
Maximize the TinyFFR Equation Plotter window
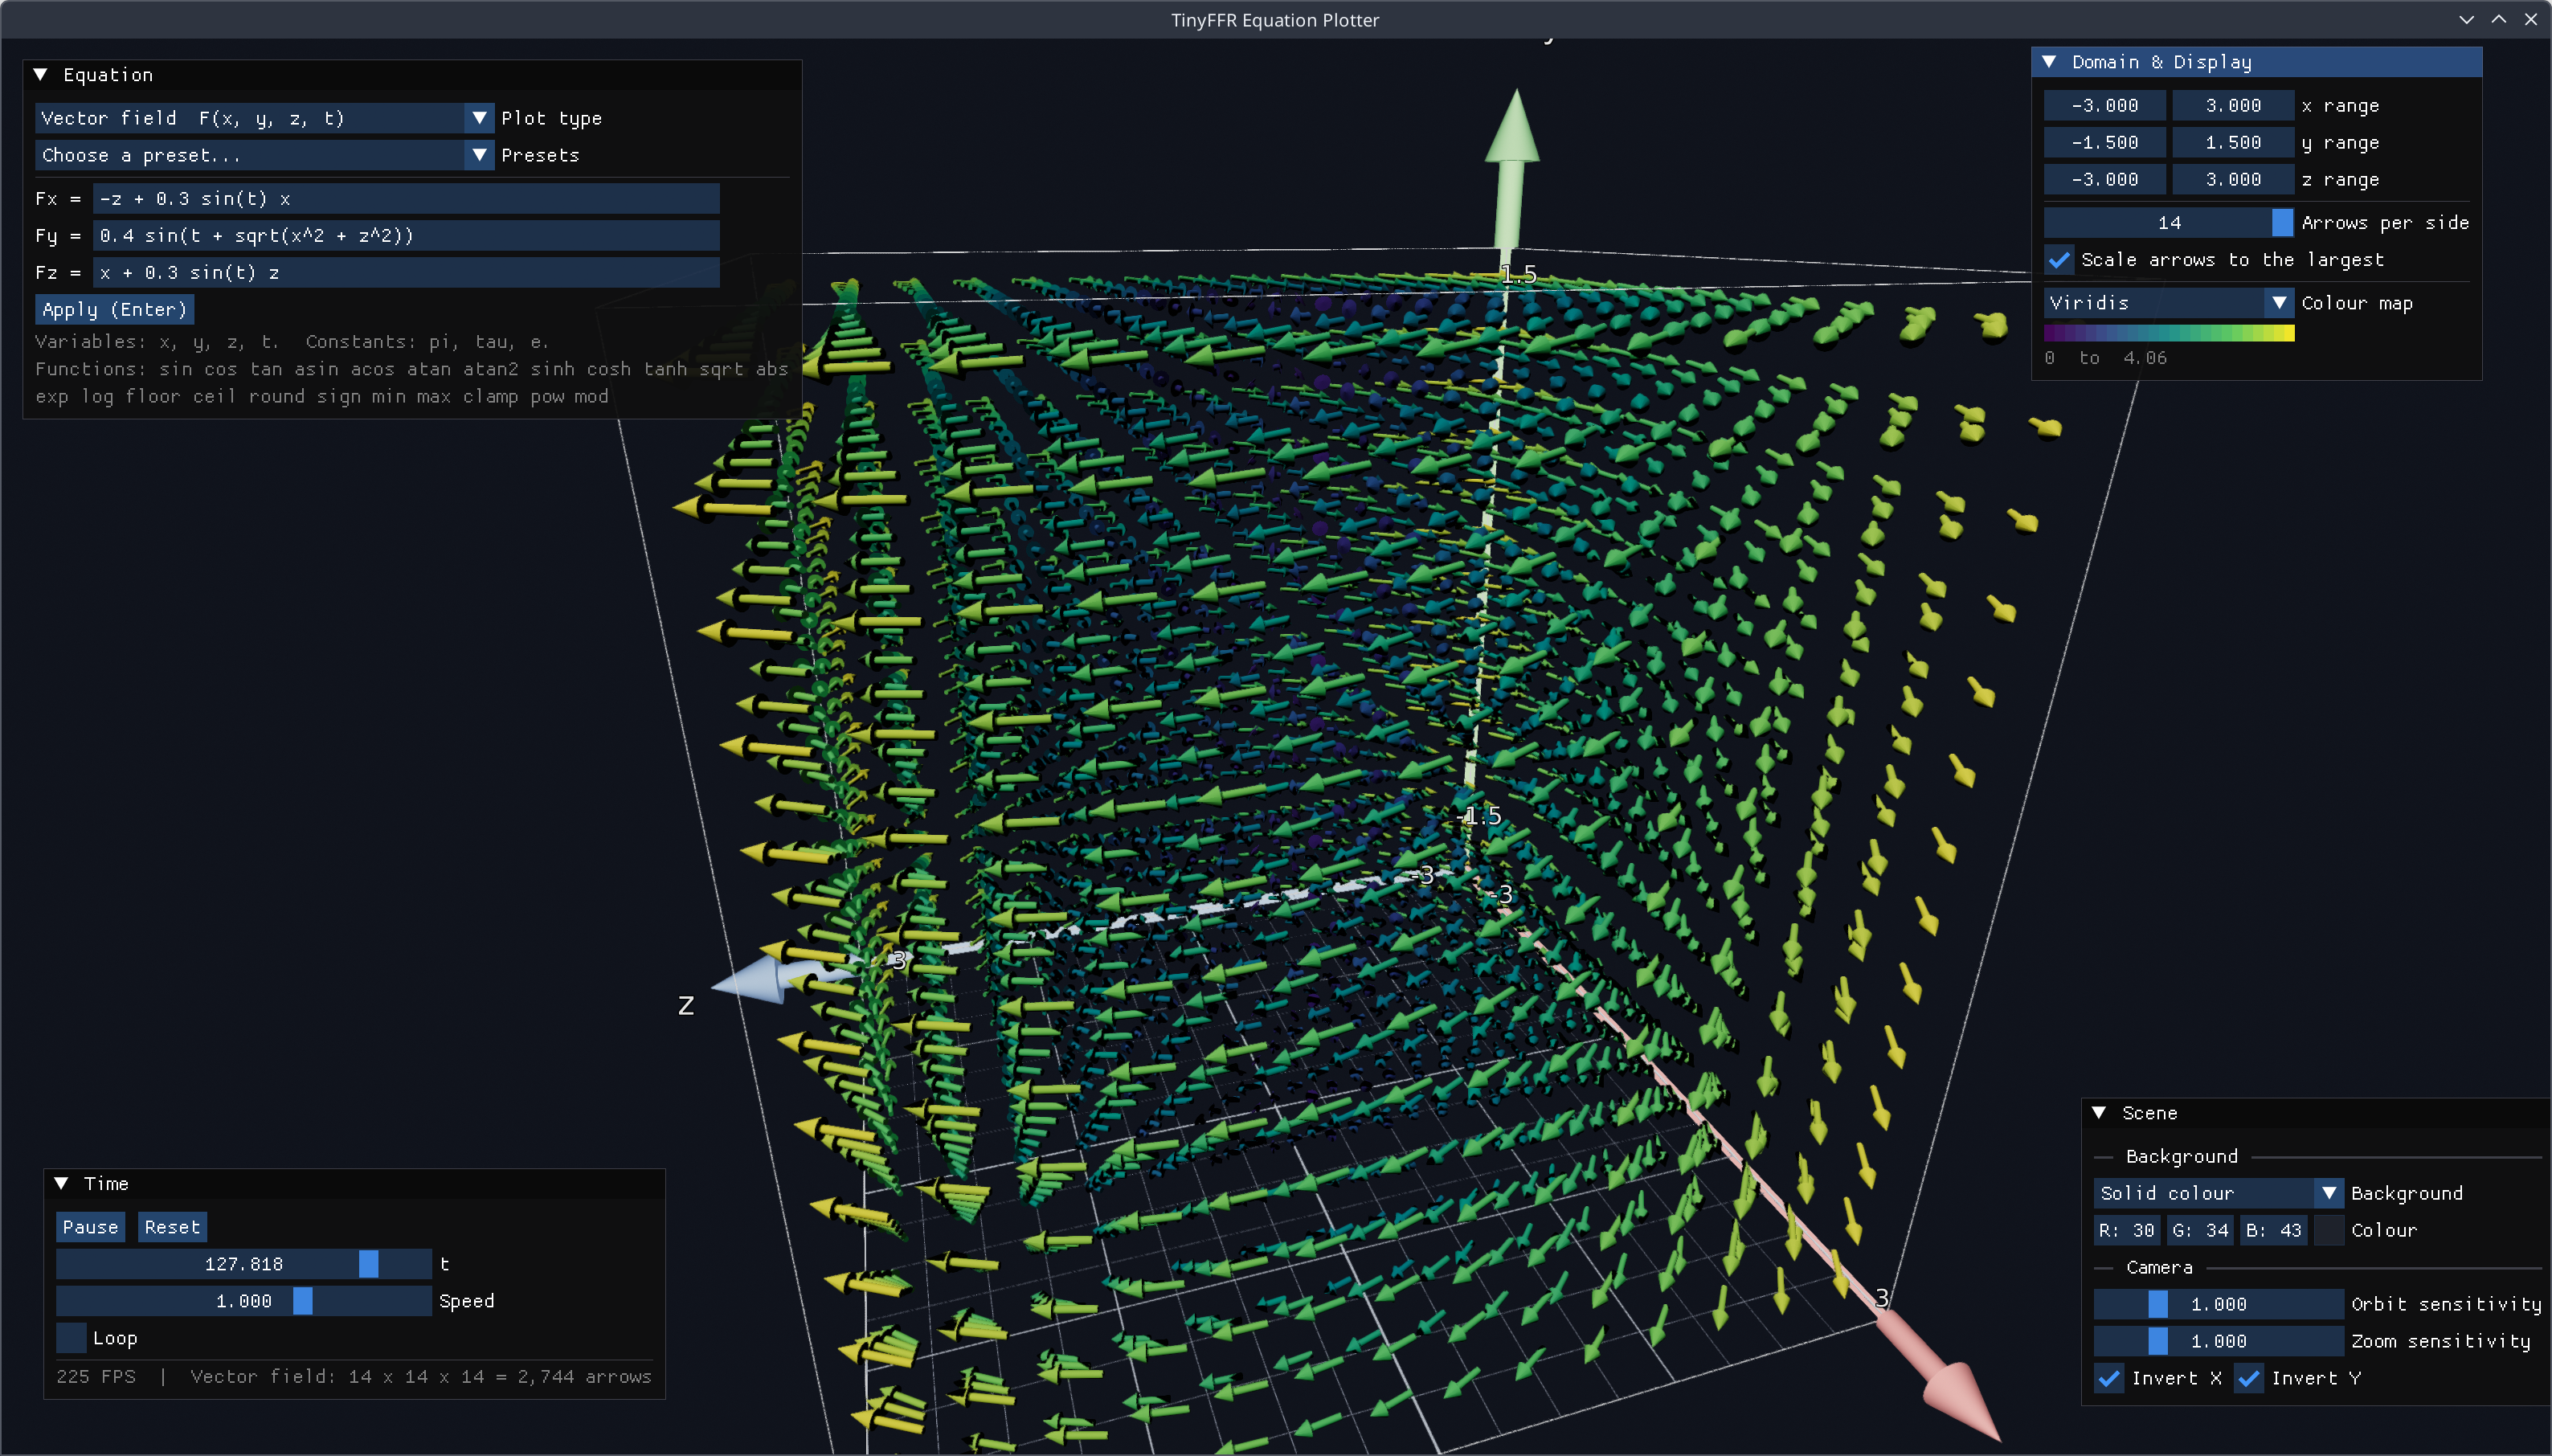click(2498, 19)
